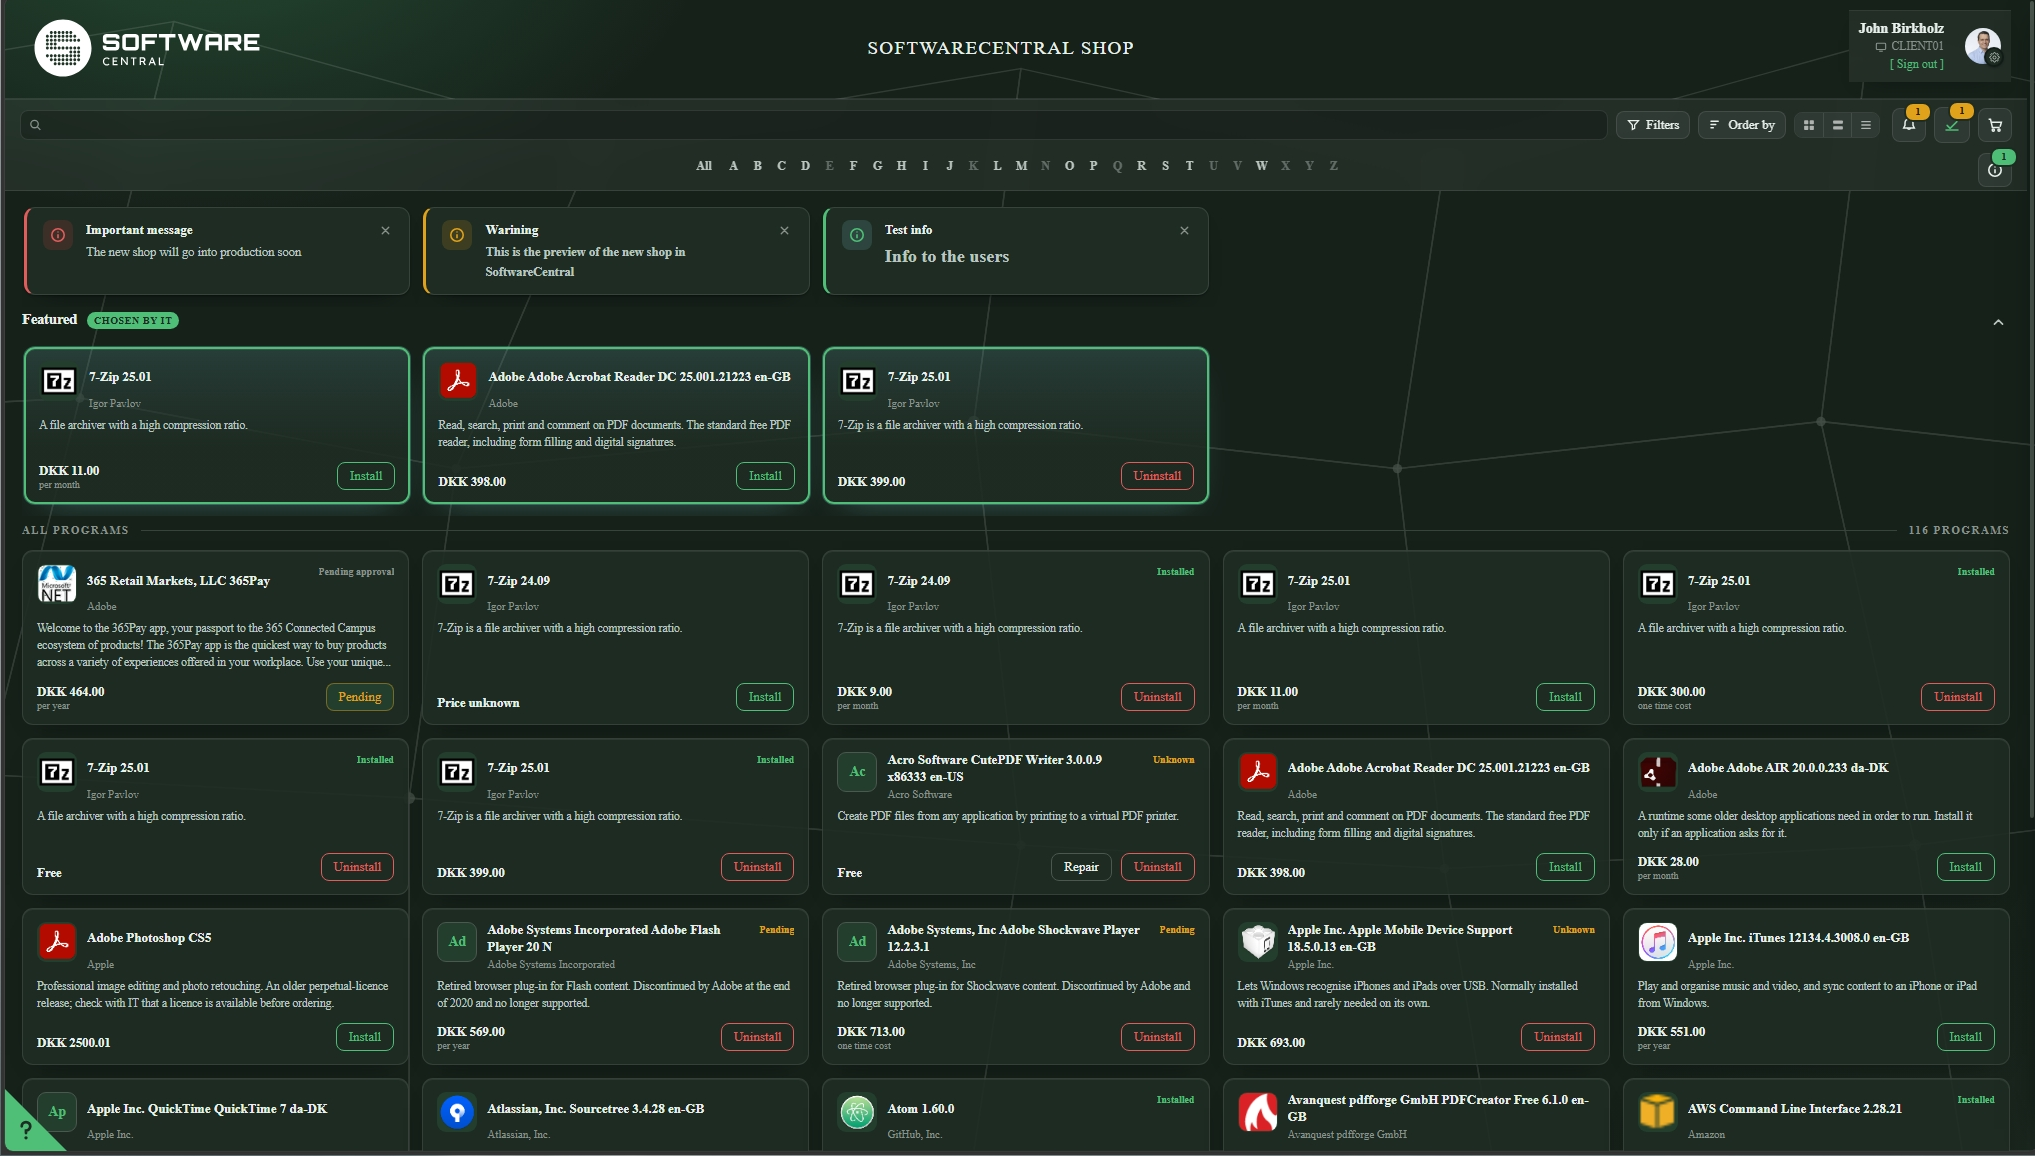Open the Filters panel
This screenshot has width=2035, height=1156.
[1653, 125]
